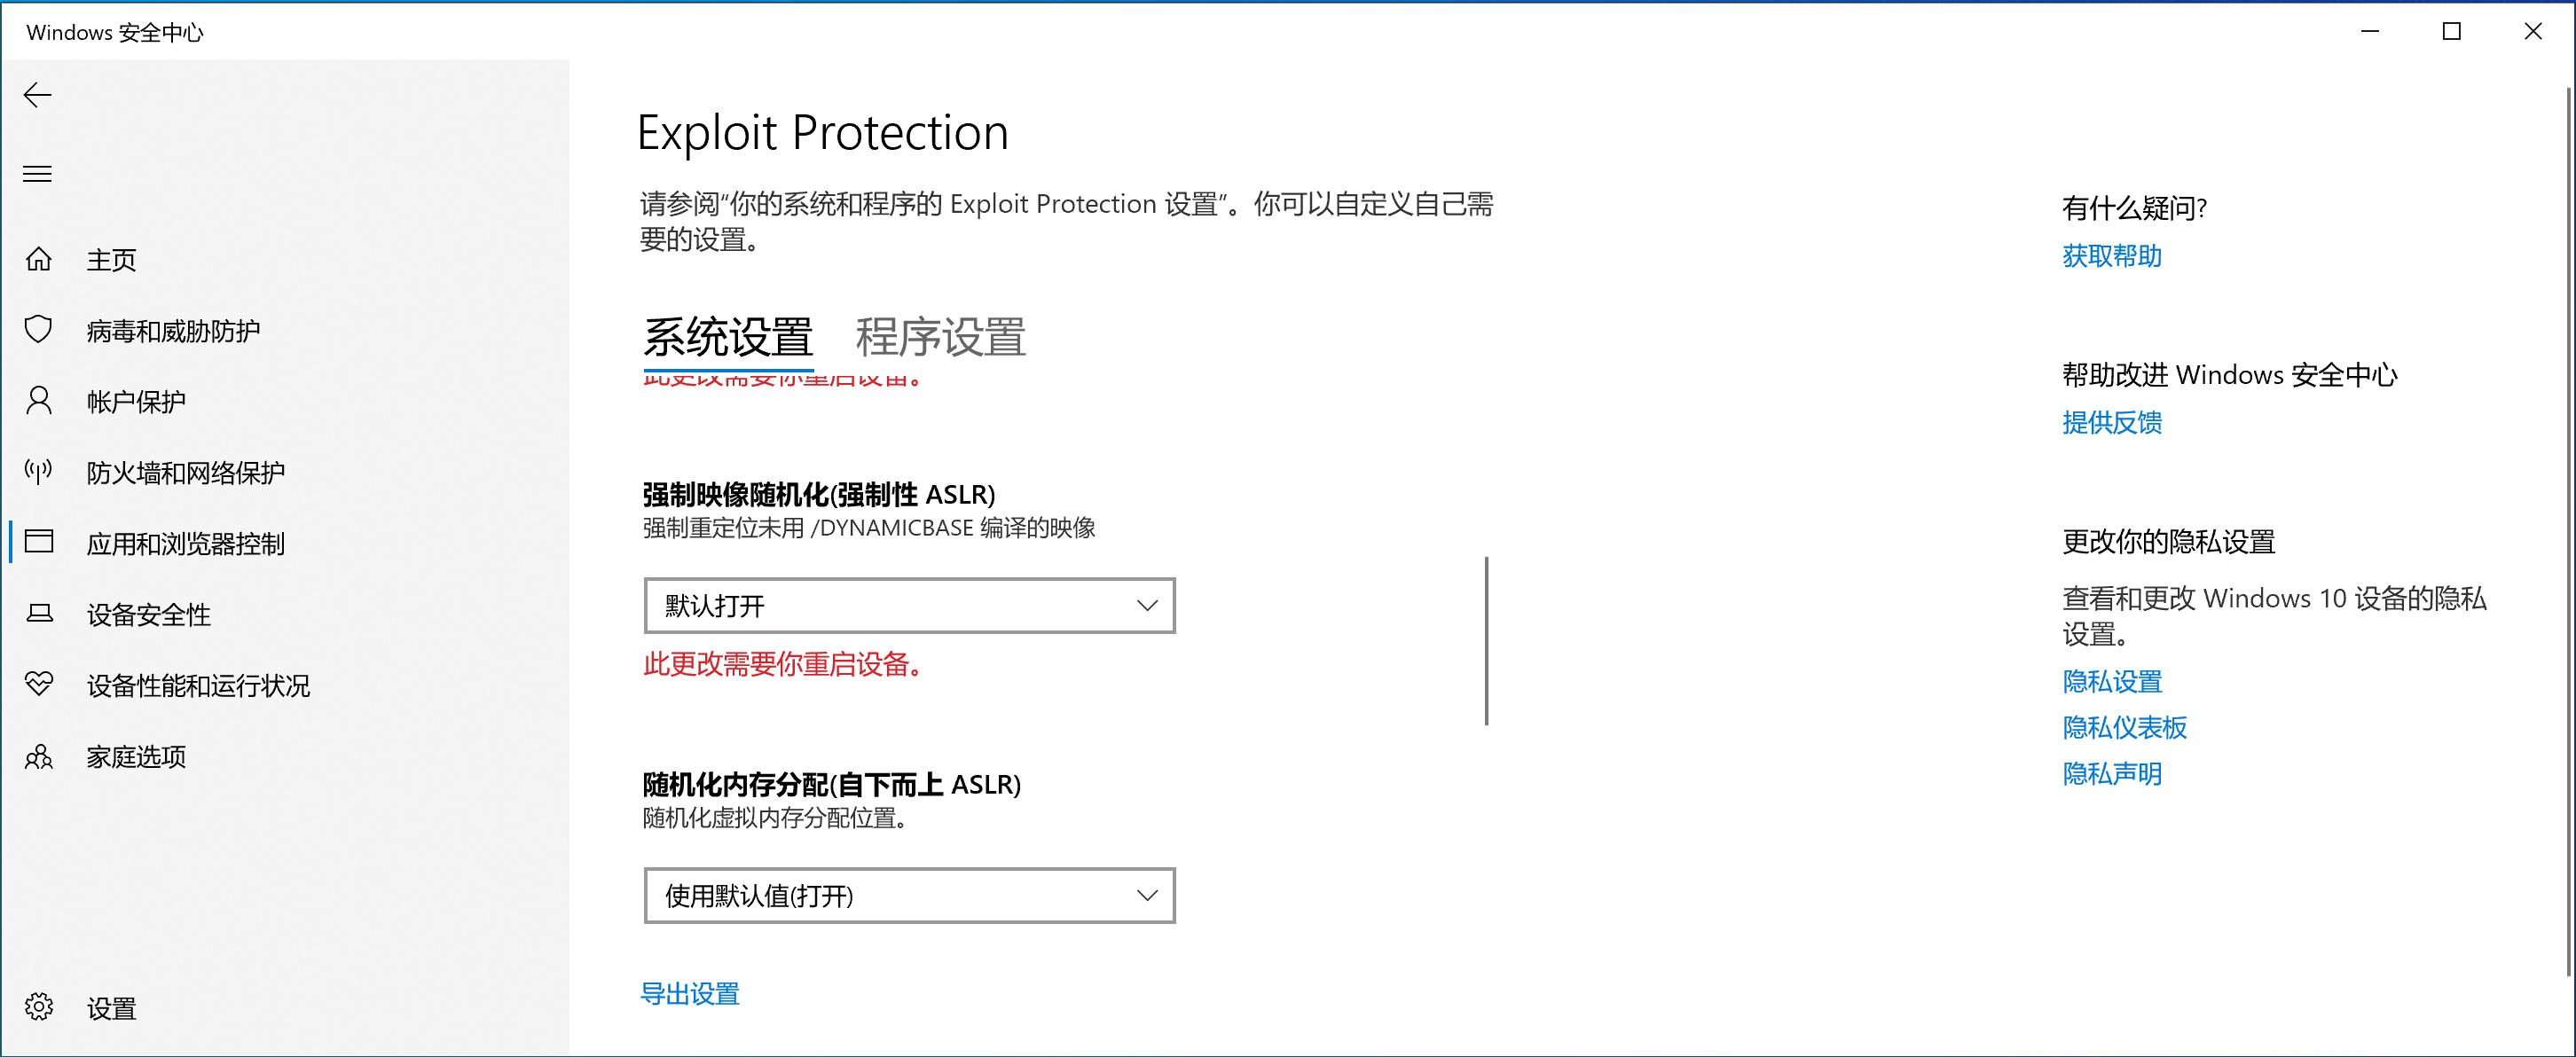Select the 系统设置 tab

coord(728,337)
